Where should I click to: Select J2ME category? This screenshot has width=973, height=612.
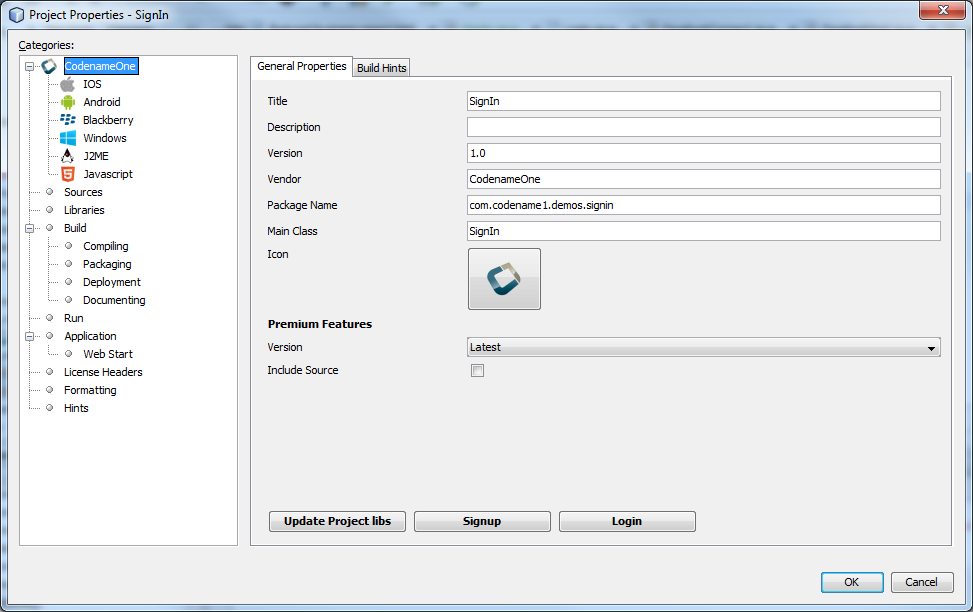[96, 156]
